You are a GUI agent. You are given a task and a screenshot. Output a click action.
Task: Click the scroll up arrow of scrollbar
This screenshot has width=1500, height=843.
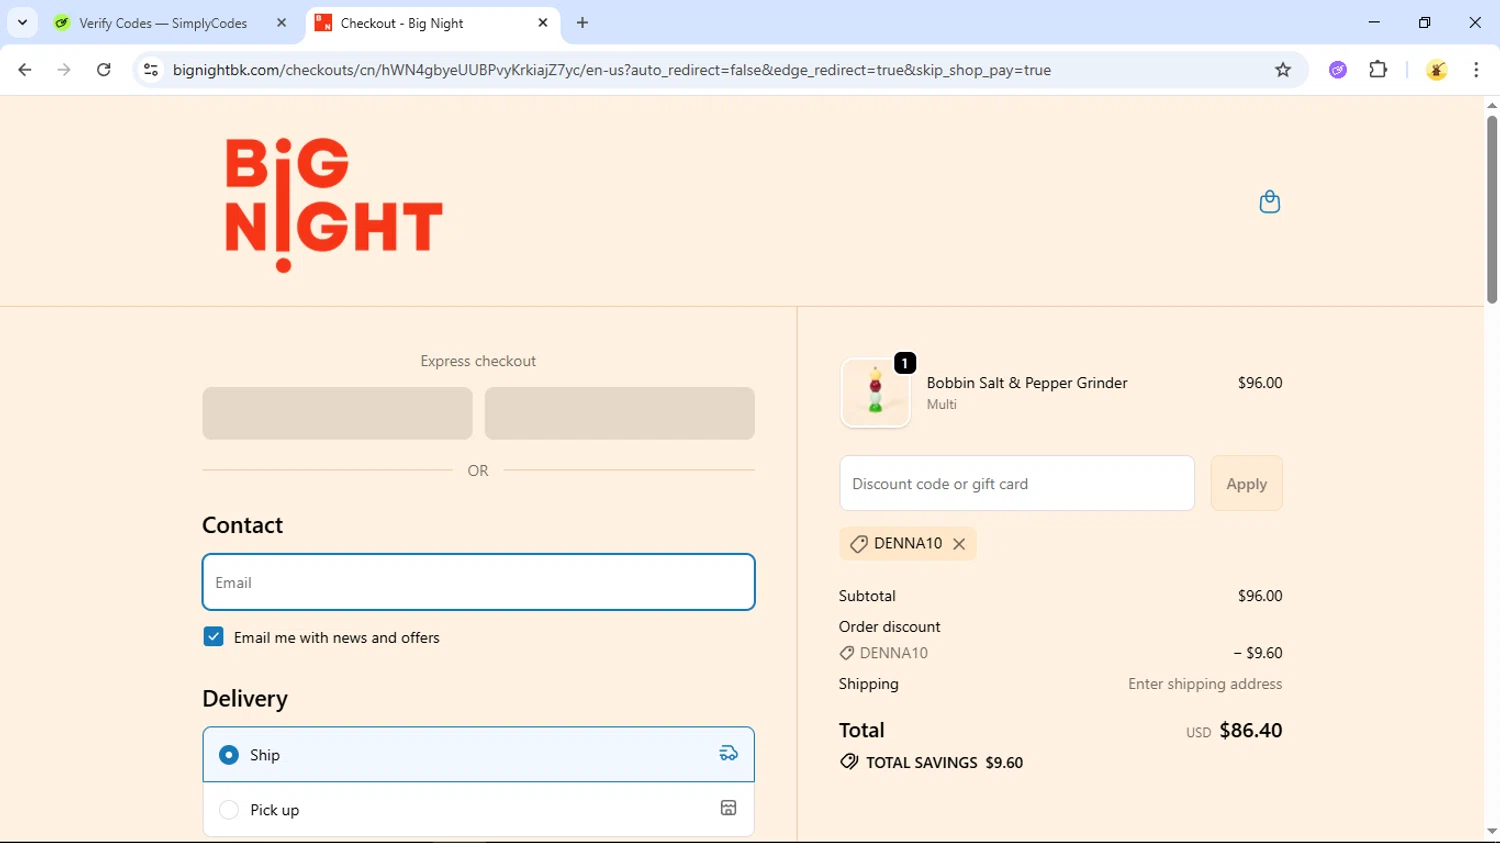[1492, 105]
